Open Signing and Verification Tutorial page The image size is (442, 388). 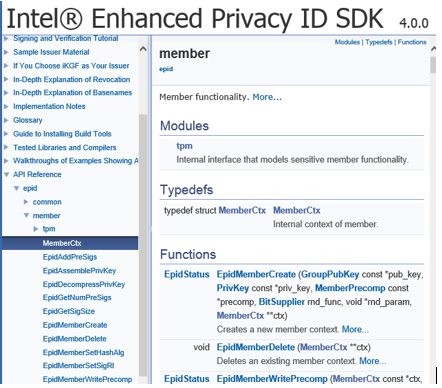point(66,38)
